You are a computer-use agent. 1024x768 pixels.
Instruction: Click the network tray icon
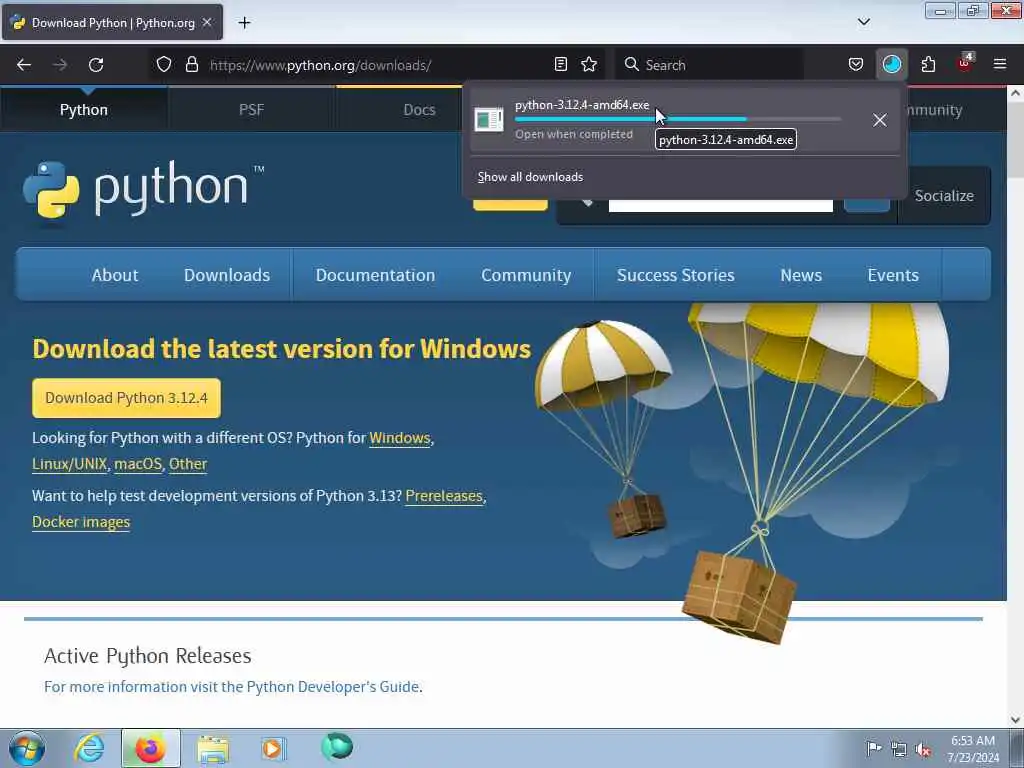pyautogui.click(x=899, y=749)
